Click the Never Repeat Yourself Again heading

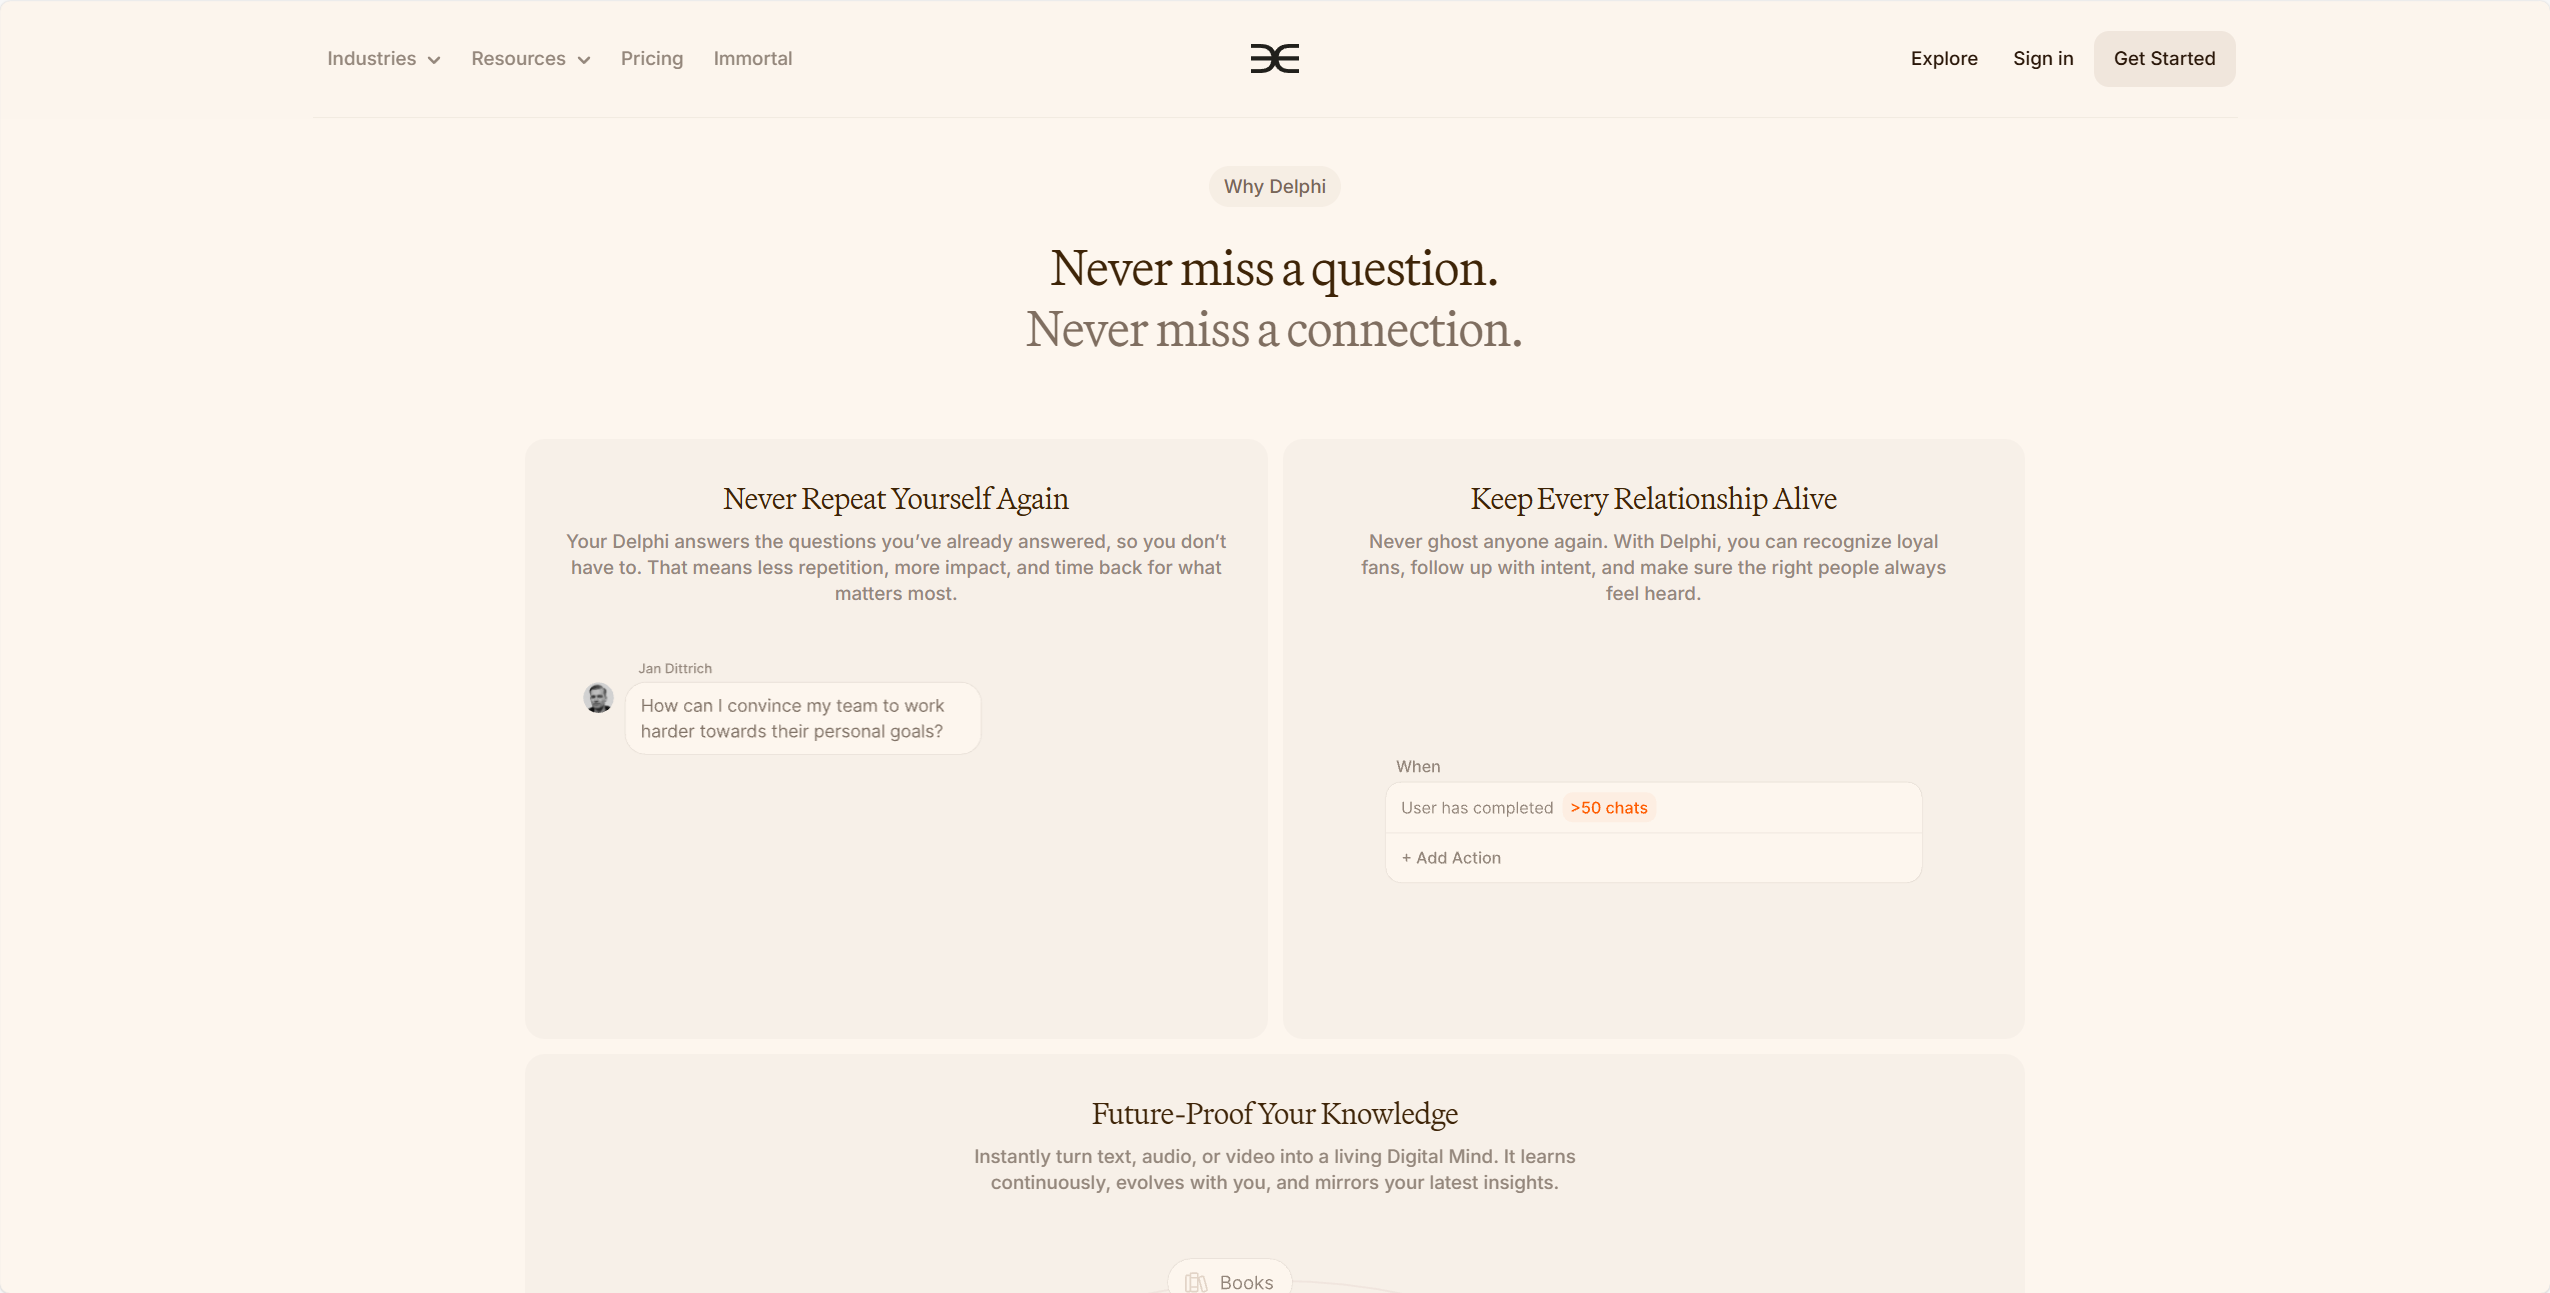(x=895, y=499)
